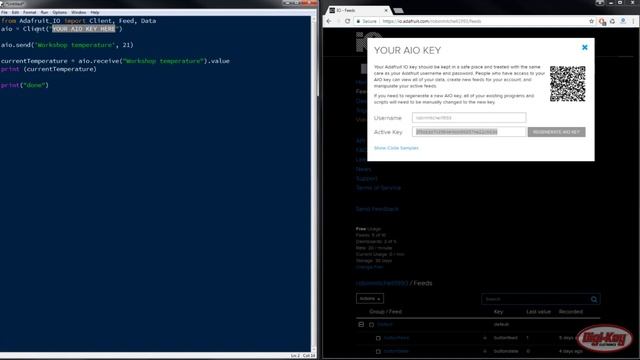Click the feeds search magnifier icon
This screenshot has width=640, height=360.
point(594,299)
